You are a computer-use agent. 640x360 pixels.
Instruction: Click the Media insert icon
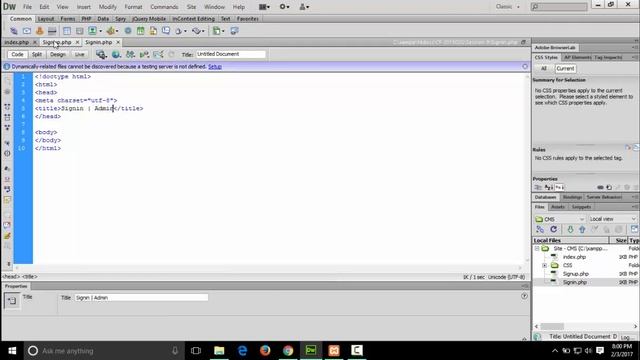(x=110, y=31)
